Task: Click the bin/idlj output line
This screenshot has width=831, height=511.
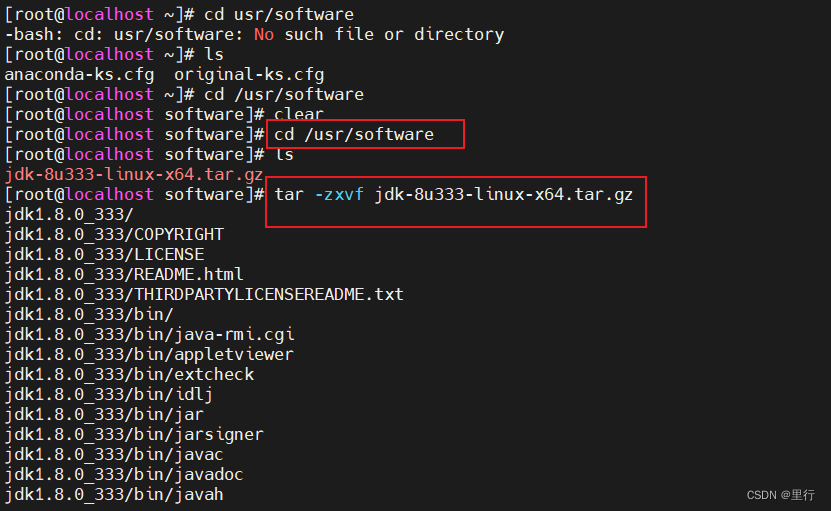Action: tap(109, 394)
